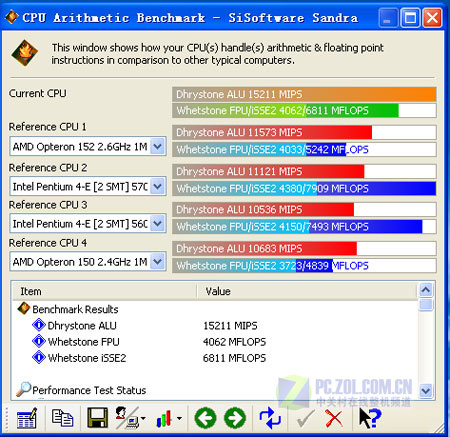The image size is (450, 437).
Task: Click the Current CPU label
Action: point(38,93)
